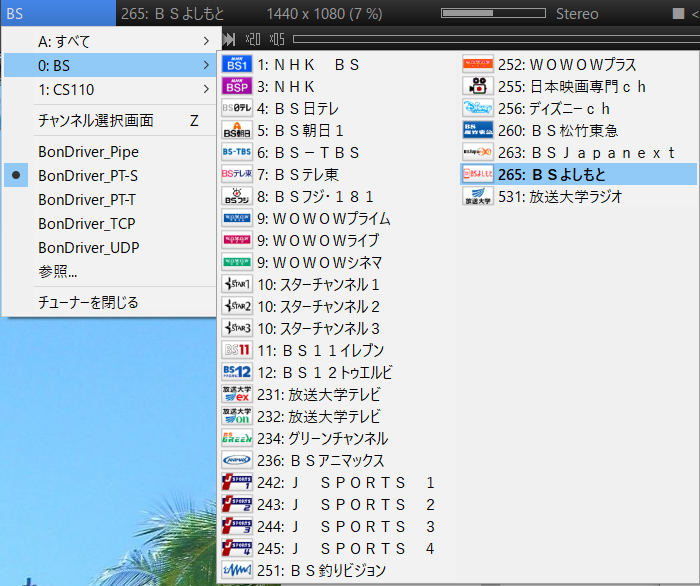
Task: Expand the 1: CS110 submenu
Action: (110, 90)
